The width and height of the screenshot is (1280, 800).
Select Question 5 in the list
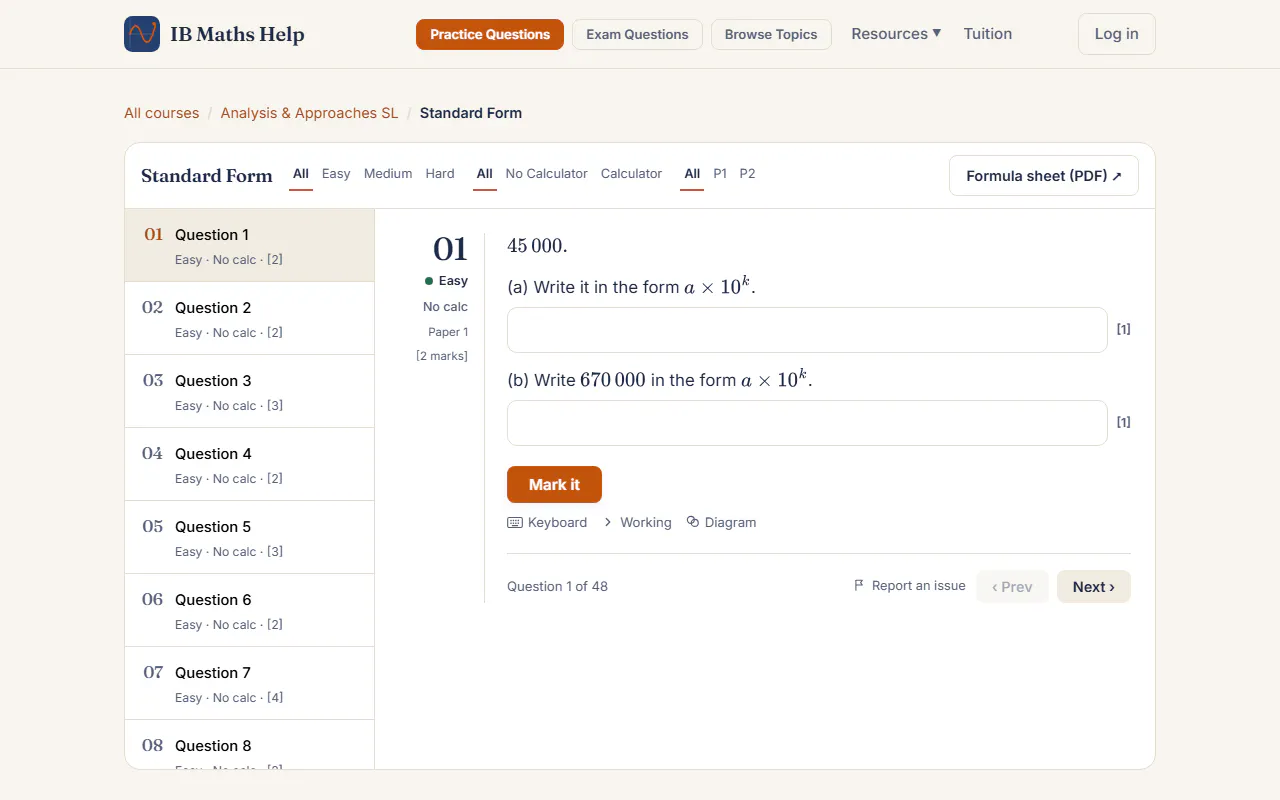coord(250,537)
